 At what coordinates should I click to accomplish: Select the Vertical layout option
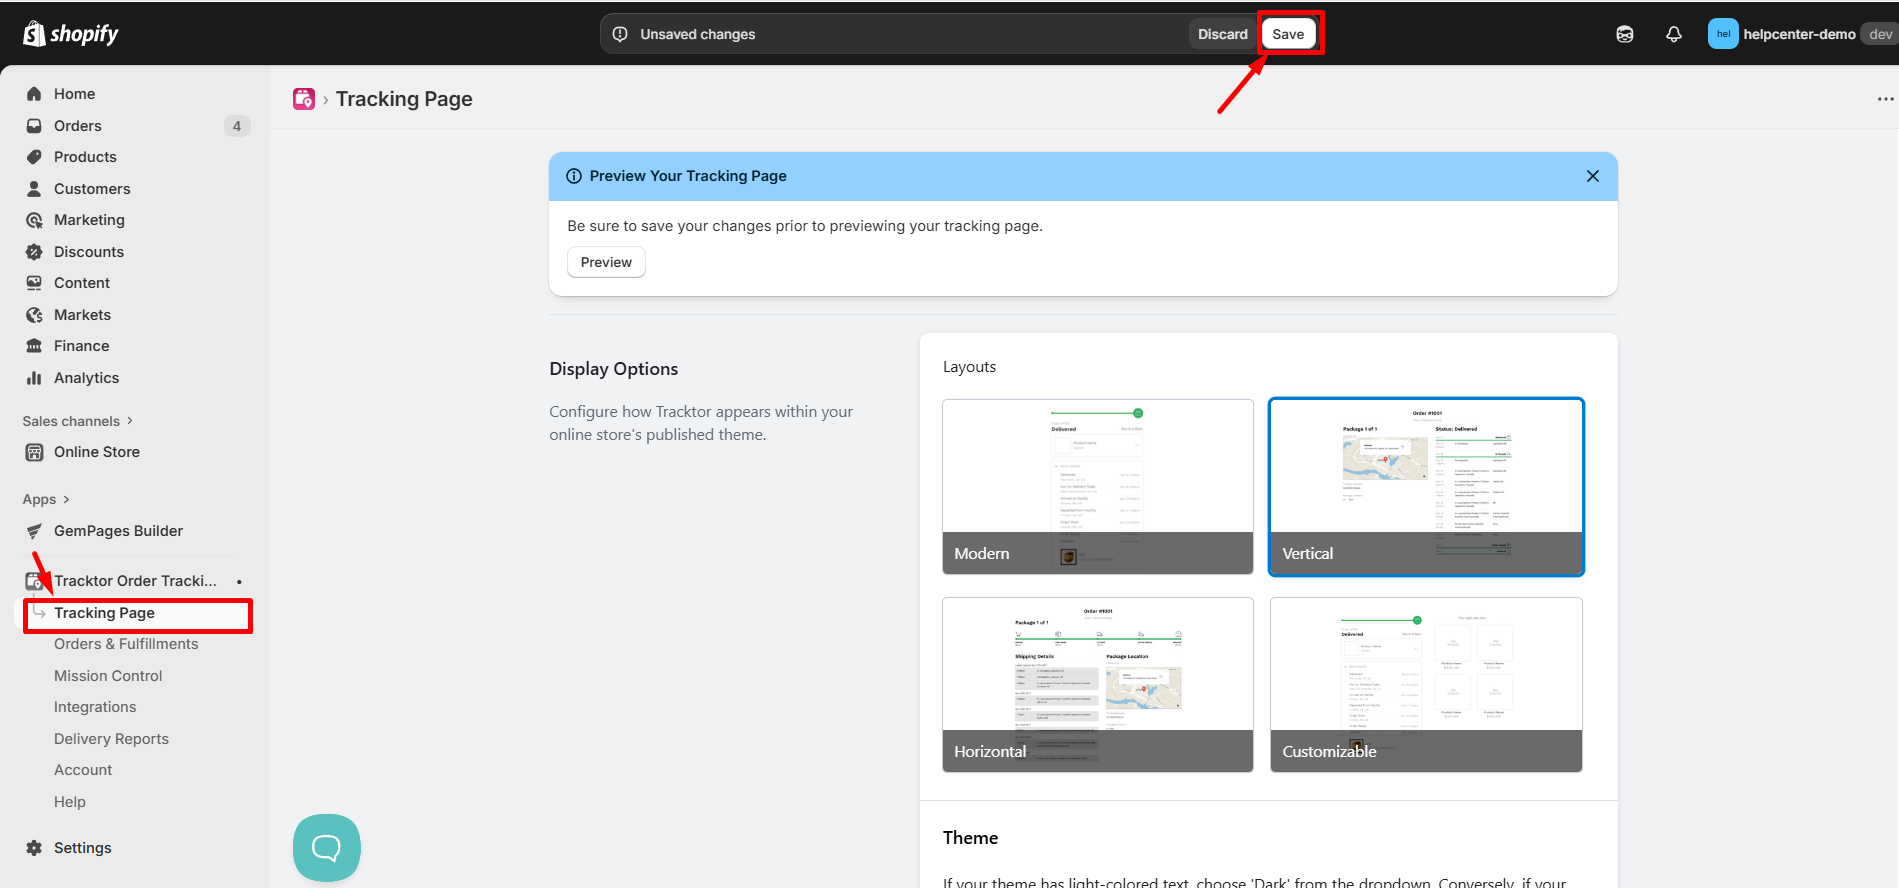pyautogui.click(x=1426, y=486)
